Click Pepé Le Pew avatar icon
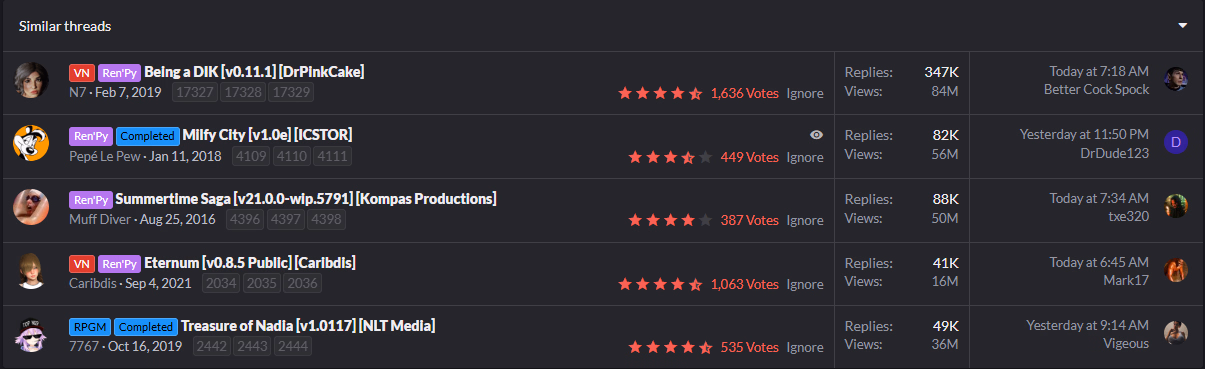This screenshot has height=369, width=1205. coord(31,144)
